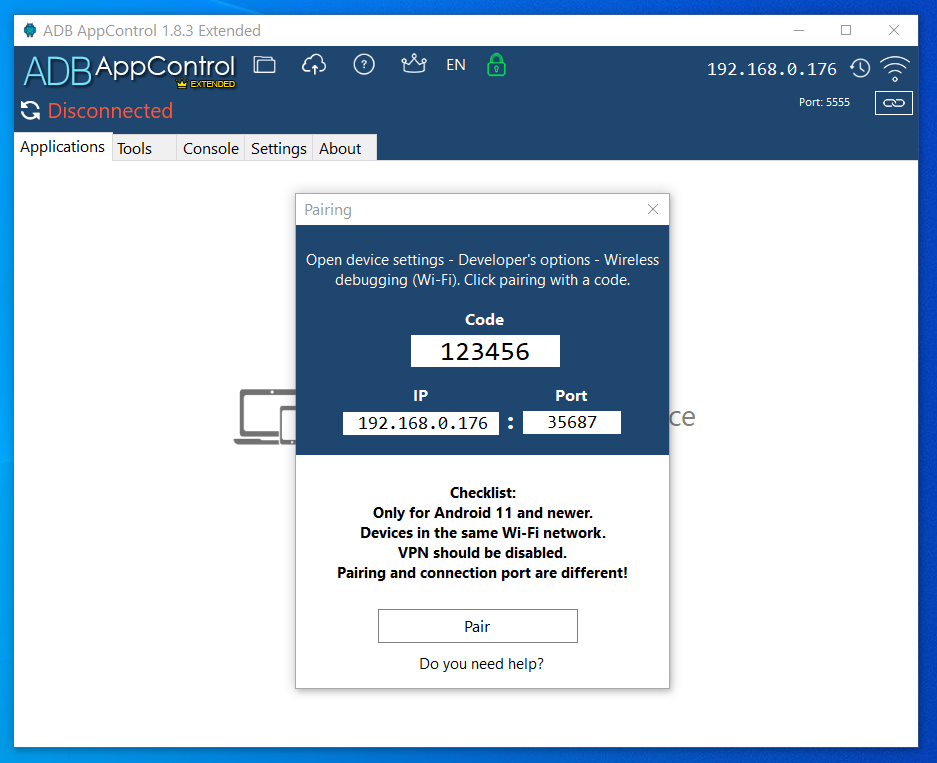Screen dimensions: 937x763
Task: Open the Do you need help link
Action: 482,664
